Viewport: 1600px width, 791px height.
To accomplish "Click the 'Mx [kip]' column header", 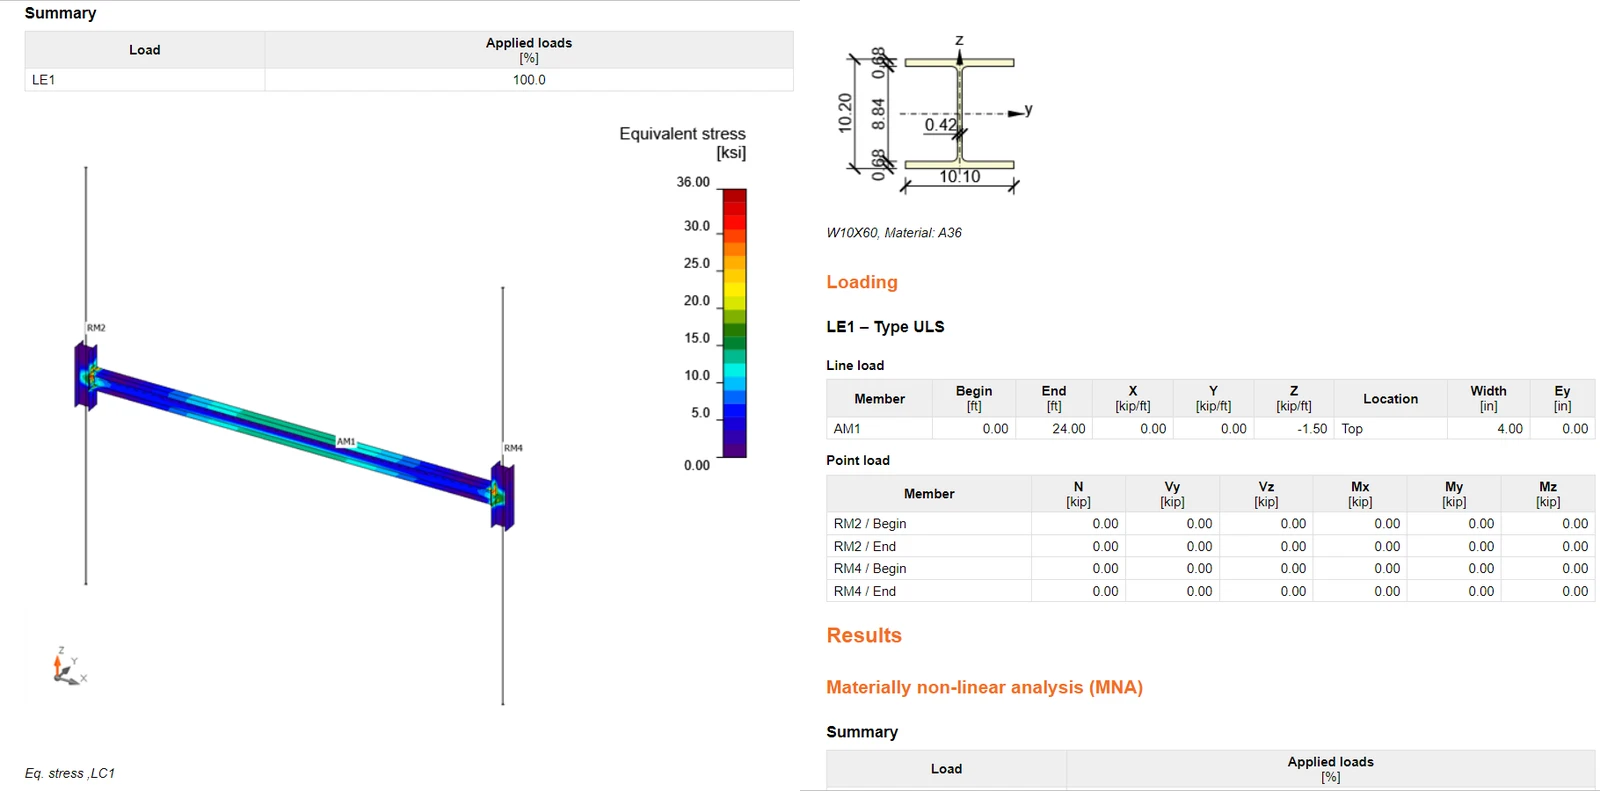I will click(x=1360, y=494).
